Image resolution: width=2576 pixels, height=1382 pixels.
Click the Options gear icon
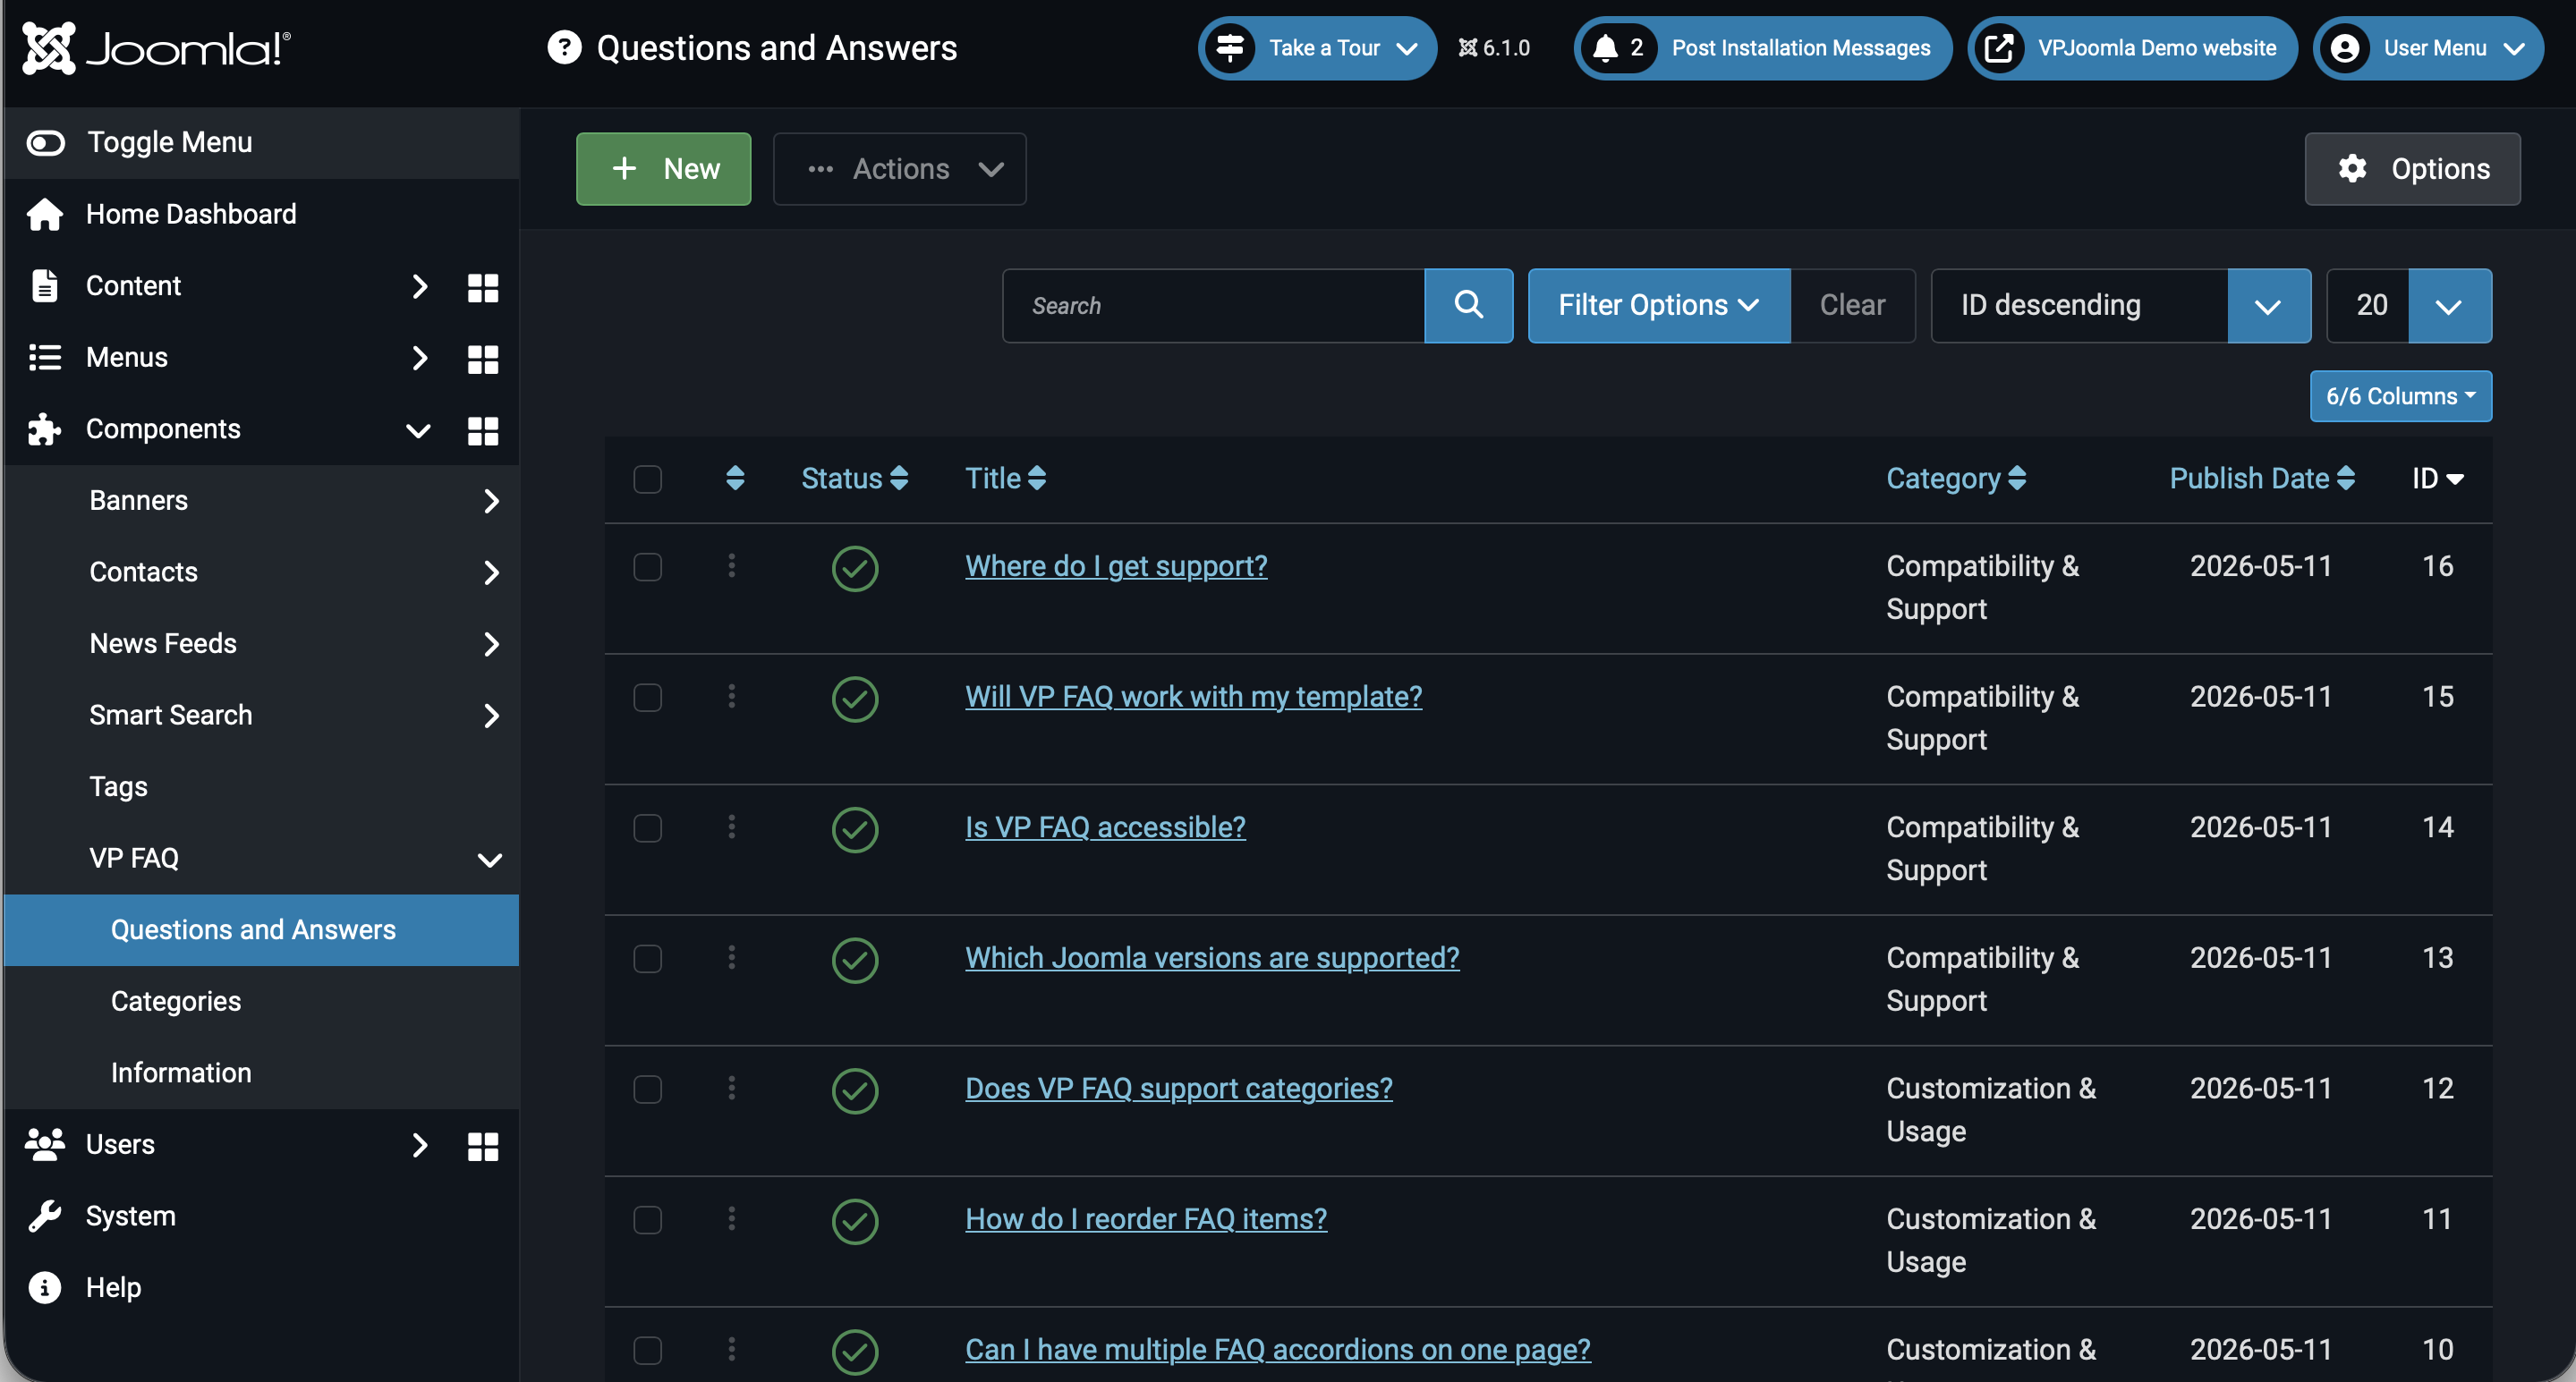(x=2353, y=168)
